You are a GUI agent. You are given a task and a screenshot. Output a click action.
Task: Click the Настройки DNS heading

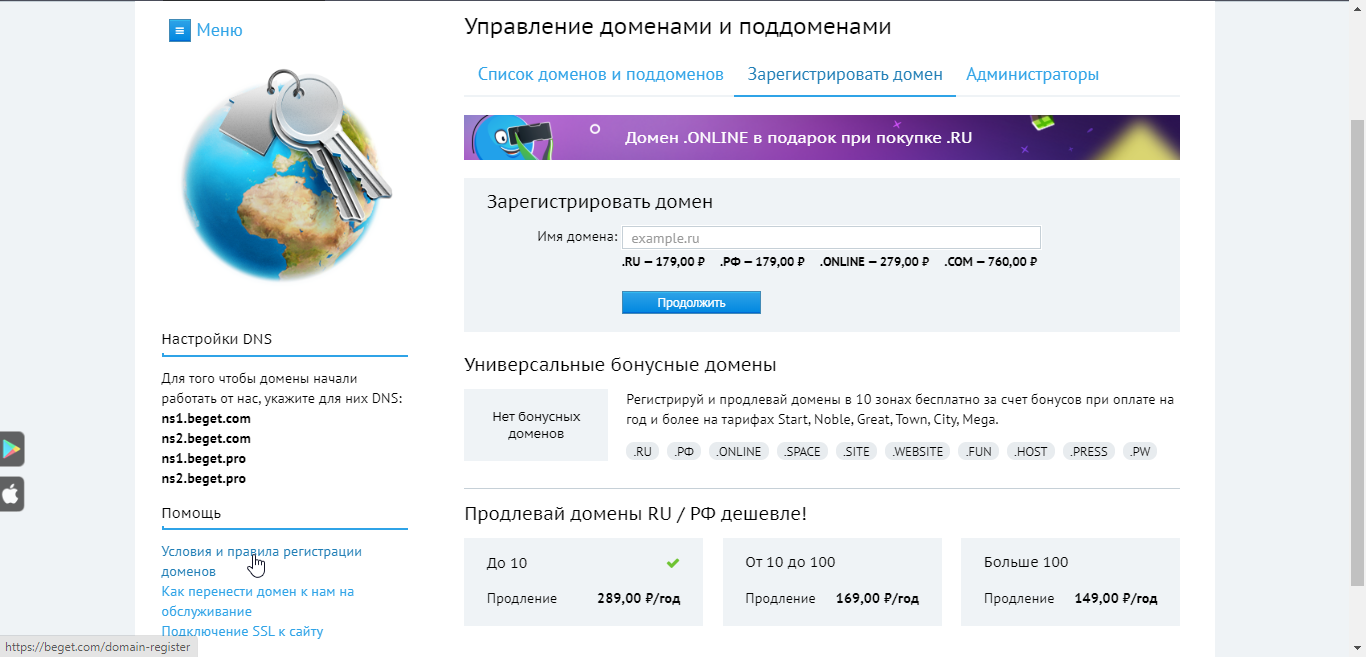[217, 339]
